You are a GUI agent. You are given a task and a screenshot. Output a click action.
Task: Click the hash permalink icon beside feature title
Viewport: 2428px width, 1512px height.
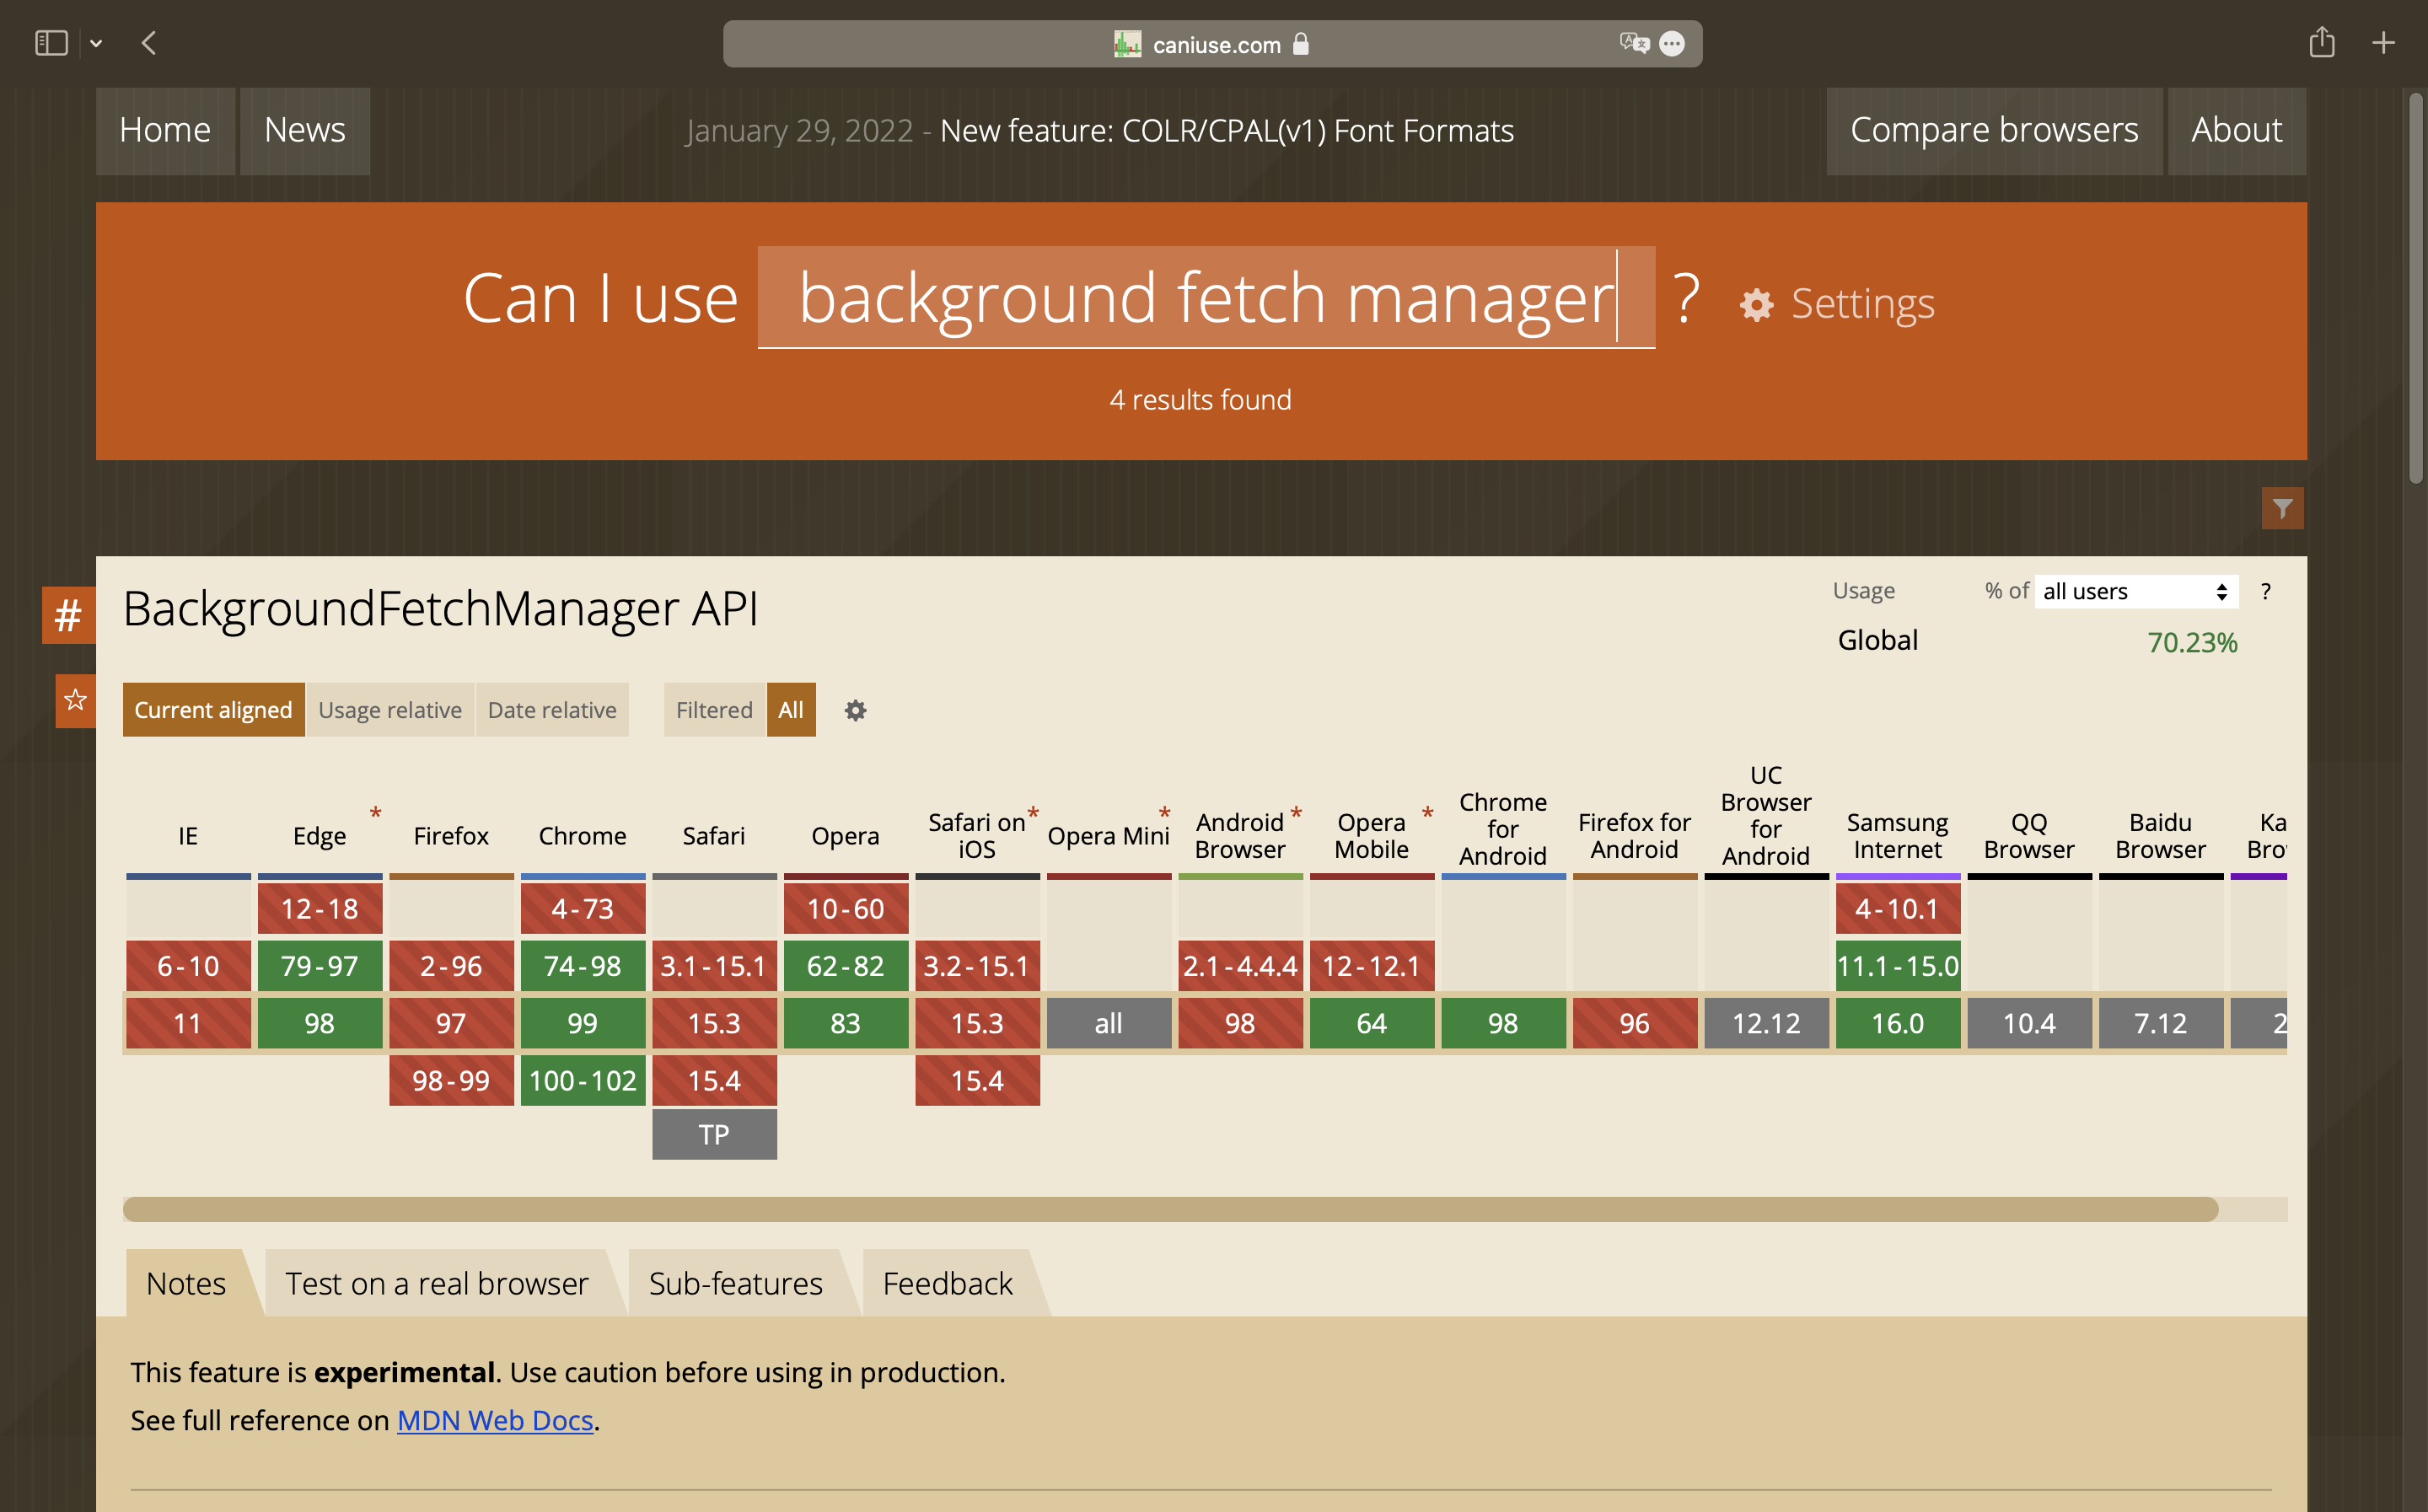68,614
